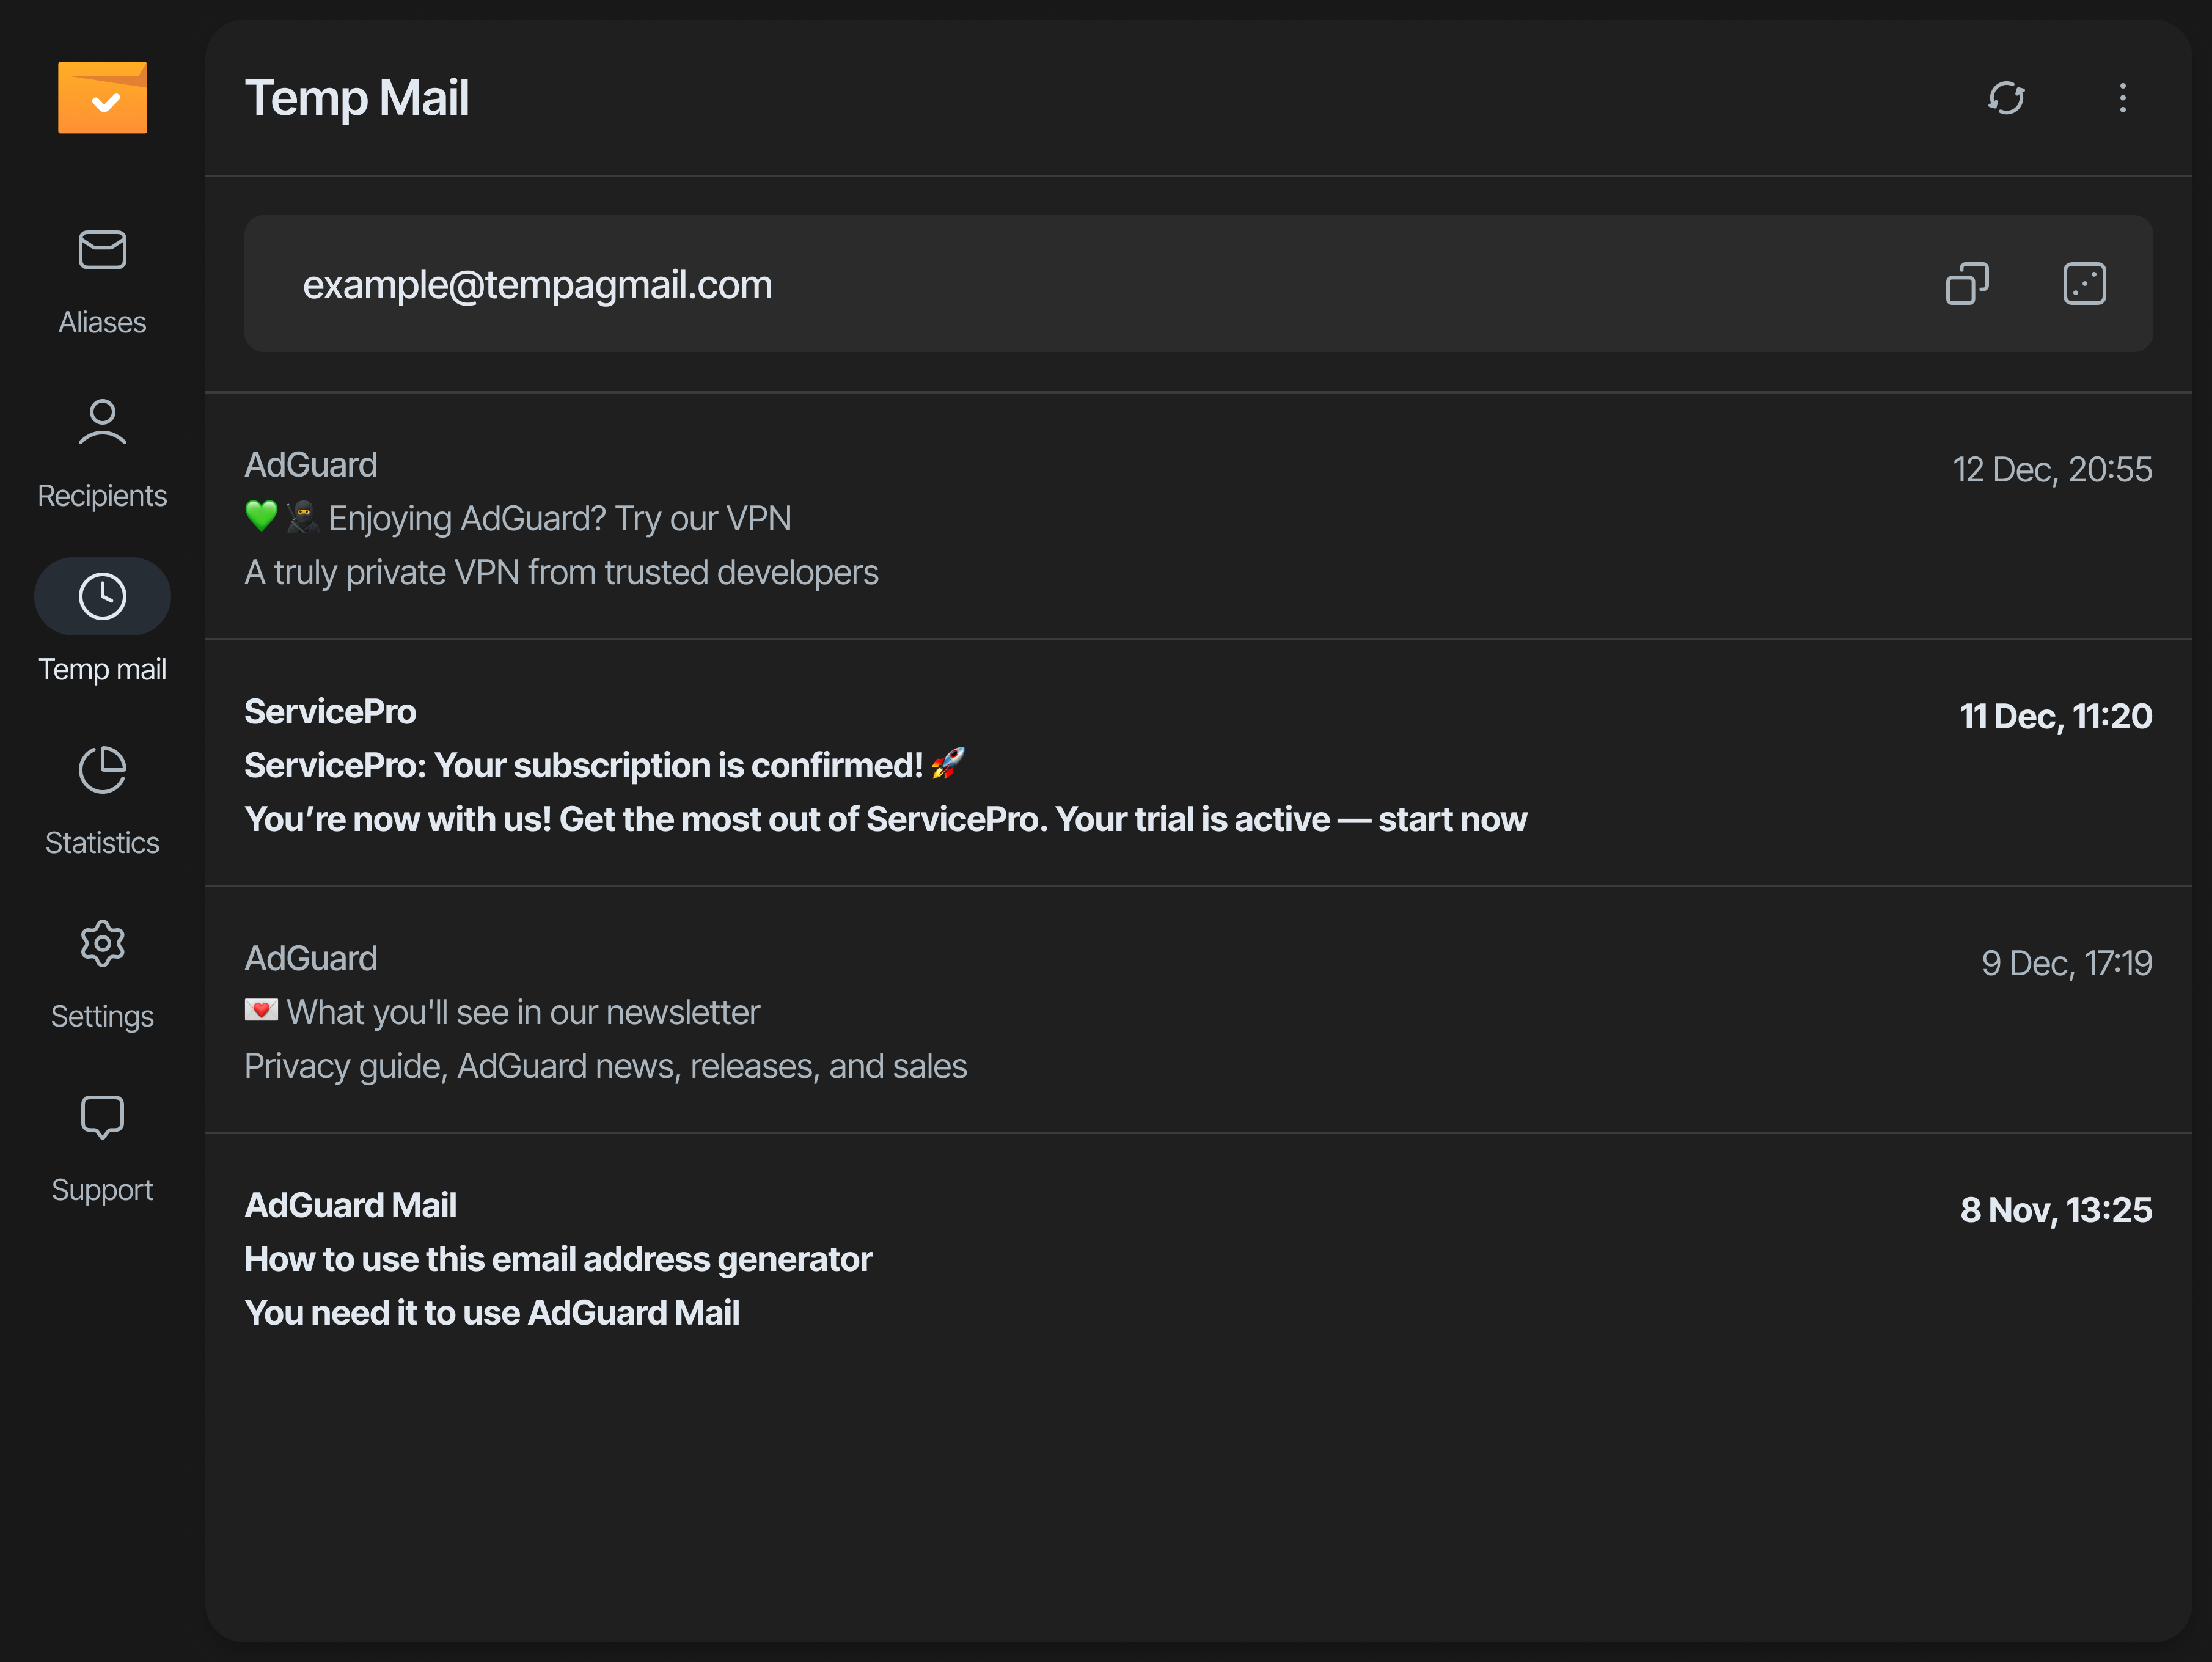This screenshot has height=1662, width=2212.
Task: Open the Statistics pie chart page
Action: tap(102, 770)
